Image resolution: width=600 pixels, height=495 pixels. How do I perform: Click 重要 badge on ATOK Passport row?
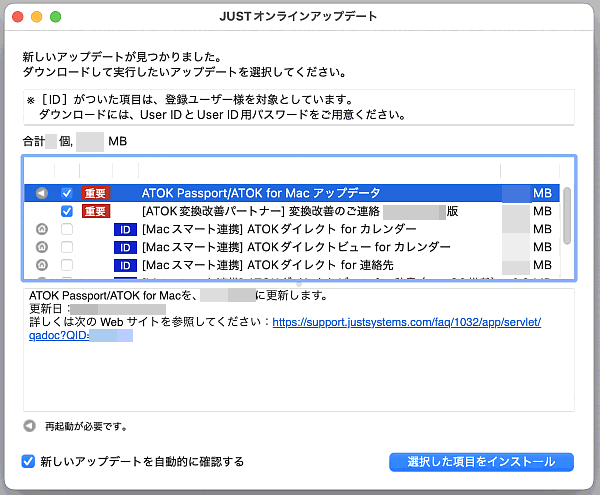[x=96, y=193]
